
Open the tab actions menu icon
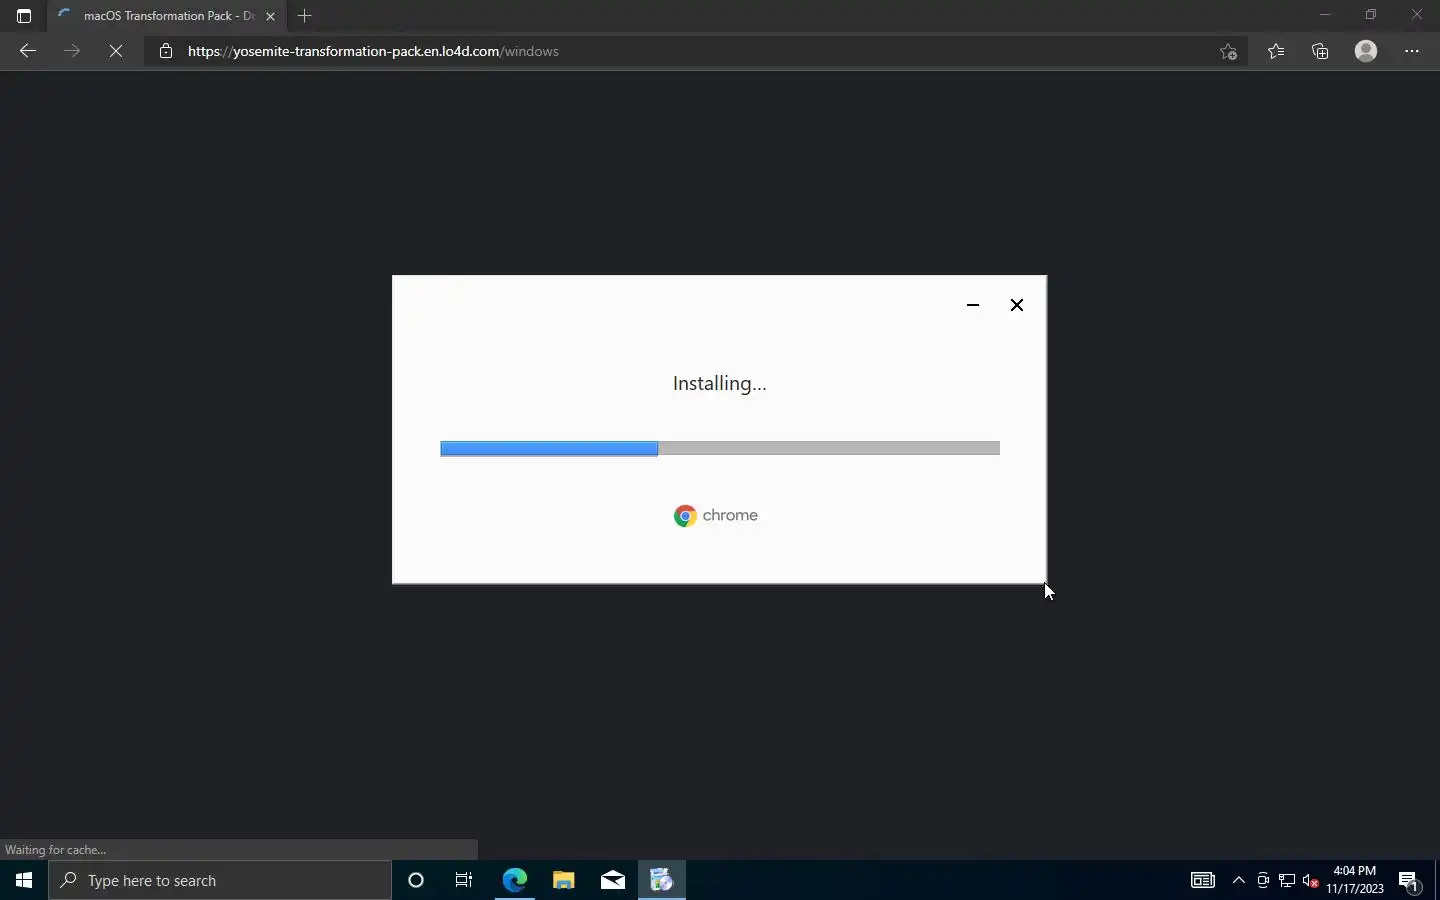24,16
